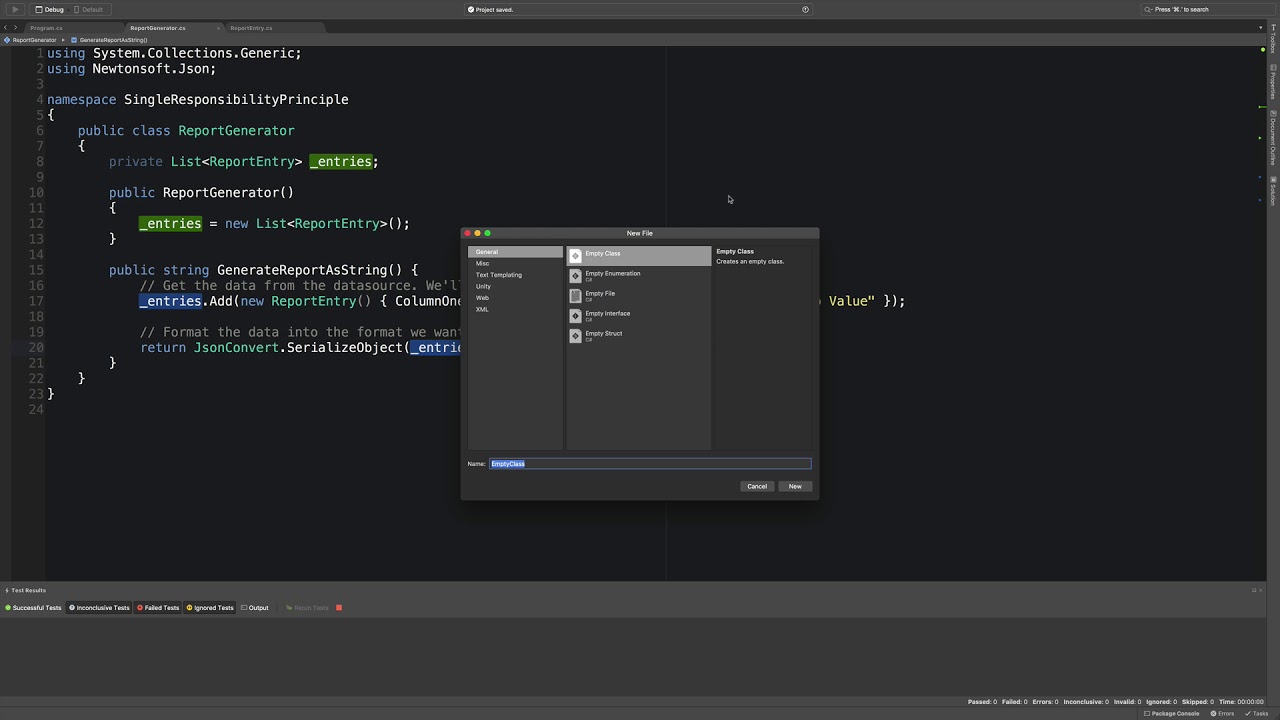This screenshot has width=1280, height=720.
Task: Open the Document Outline side tab
Action: (x=1273, y=138)
